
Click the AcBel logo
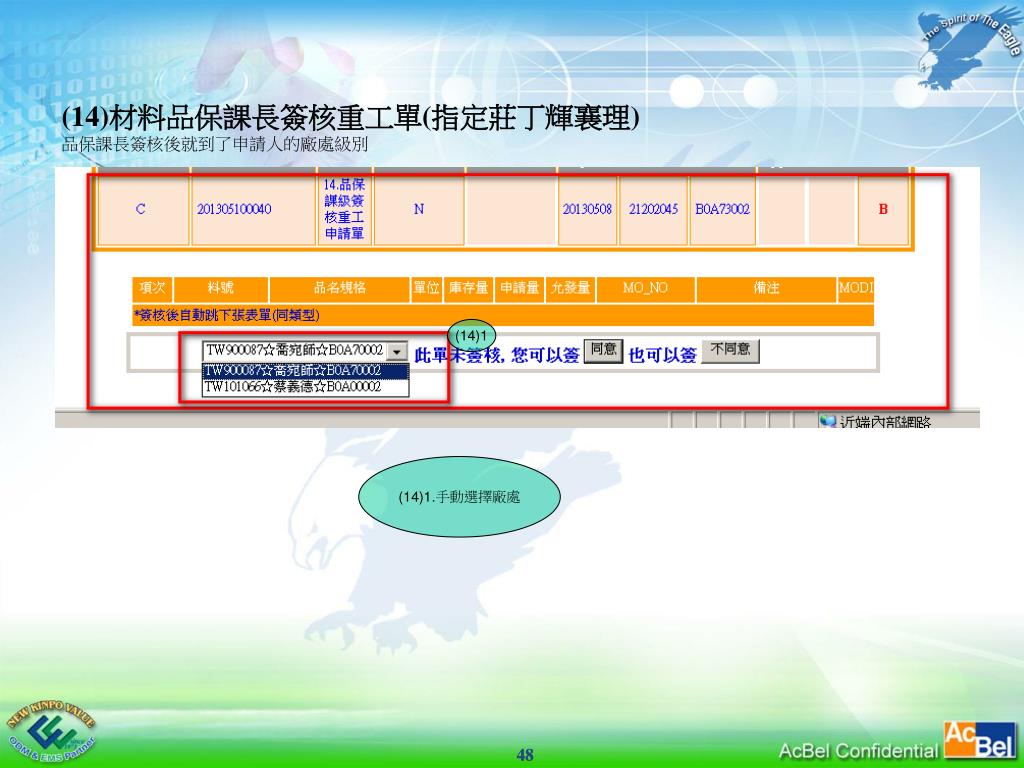click(x=979, y=741)
